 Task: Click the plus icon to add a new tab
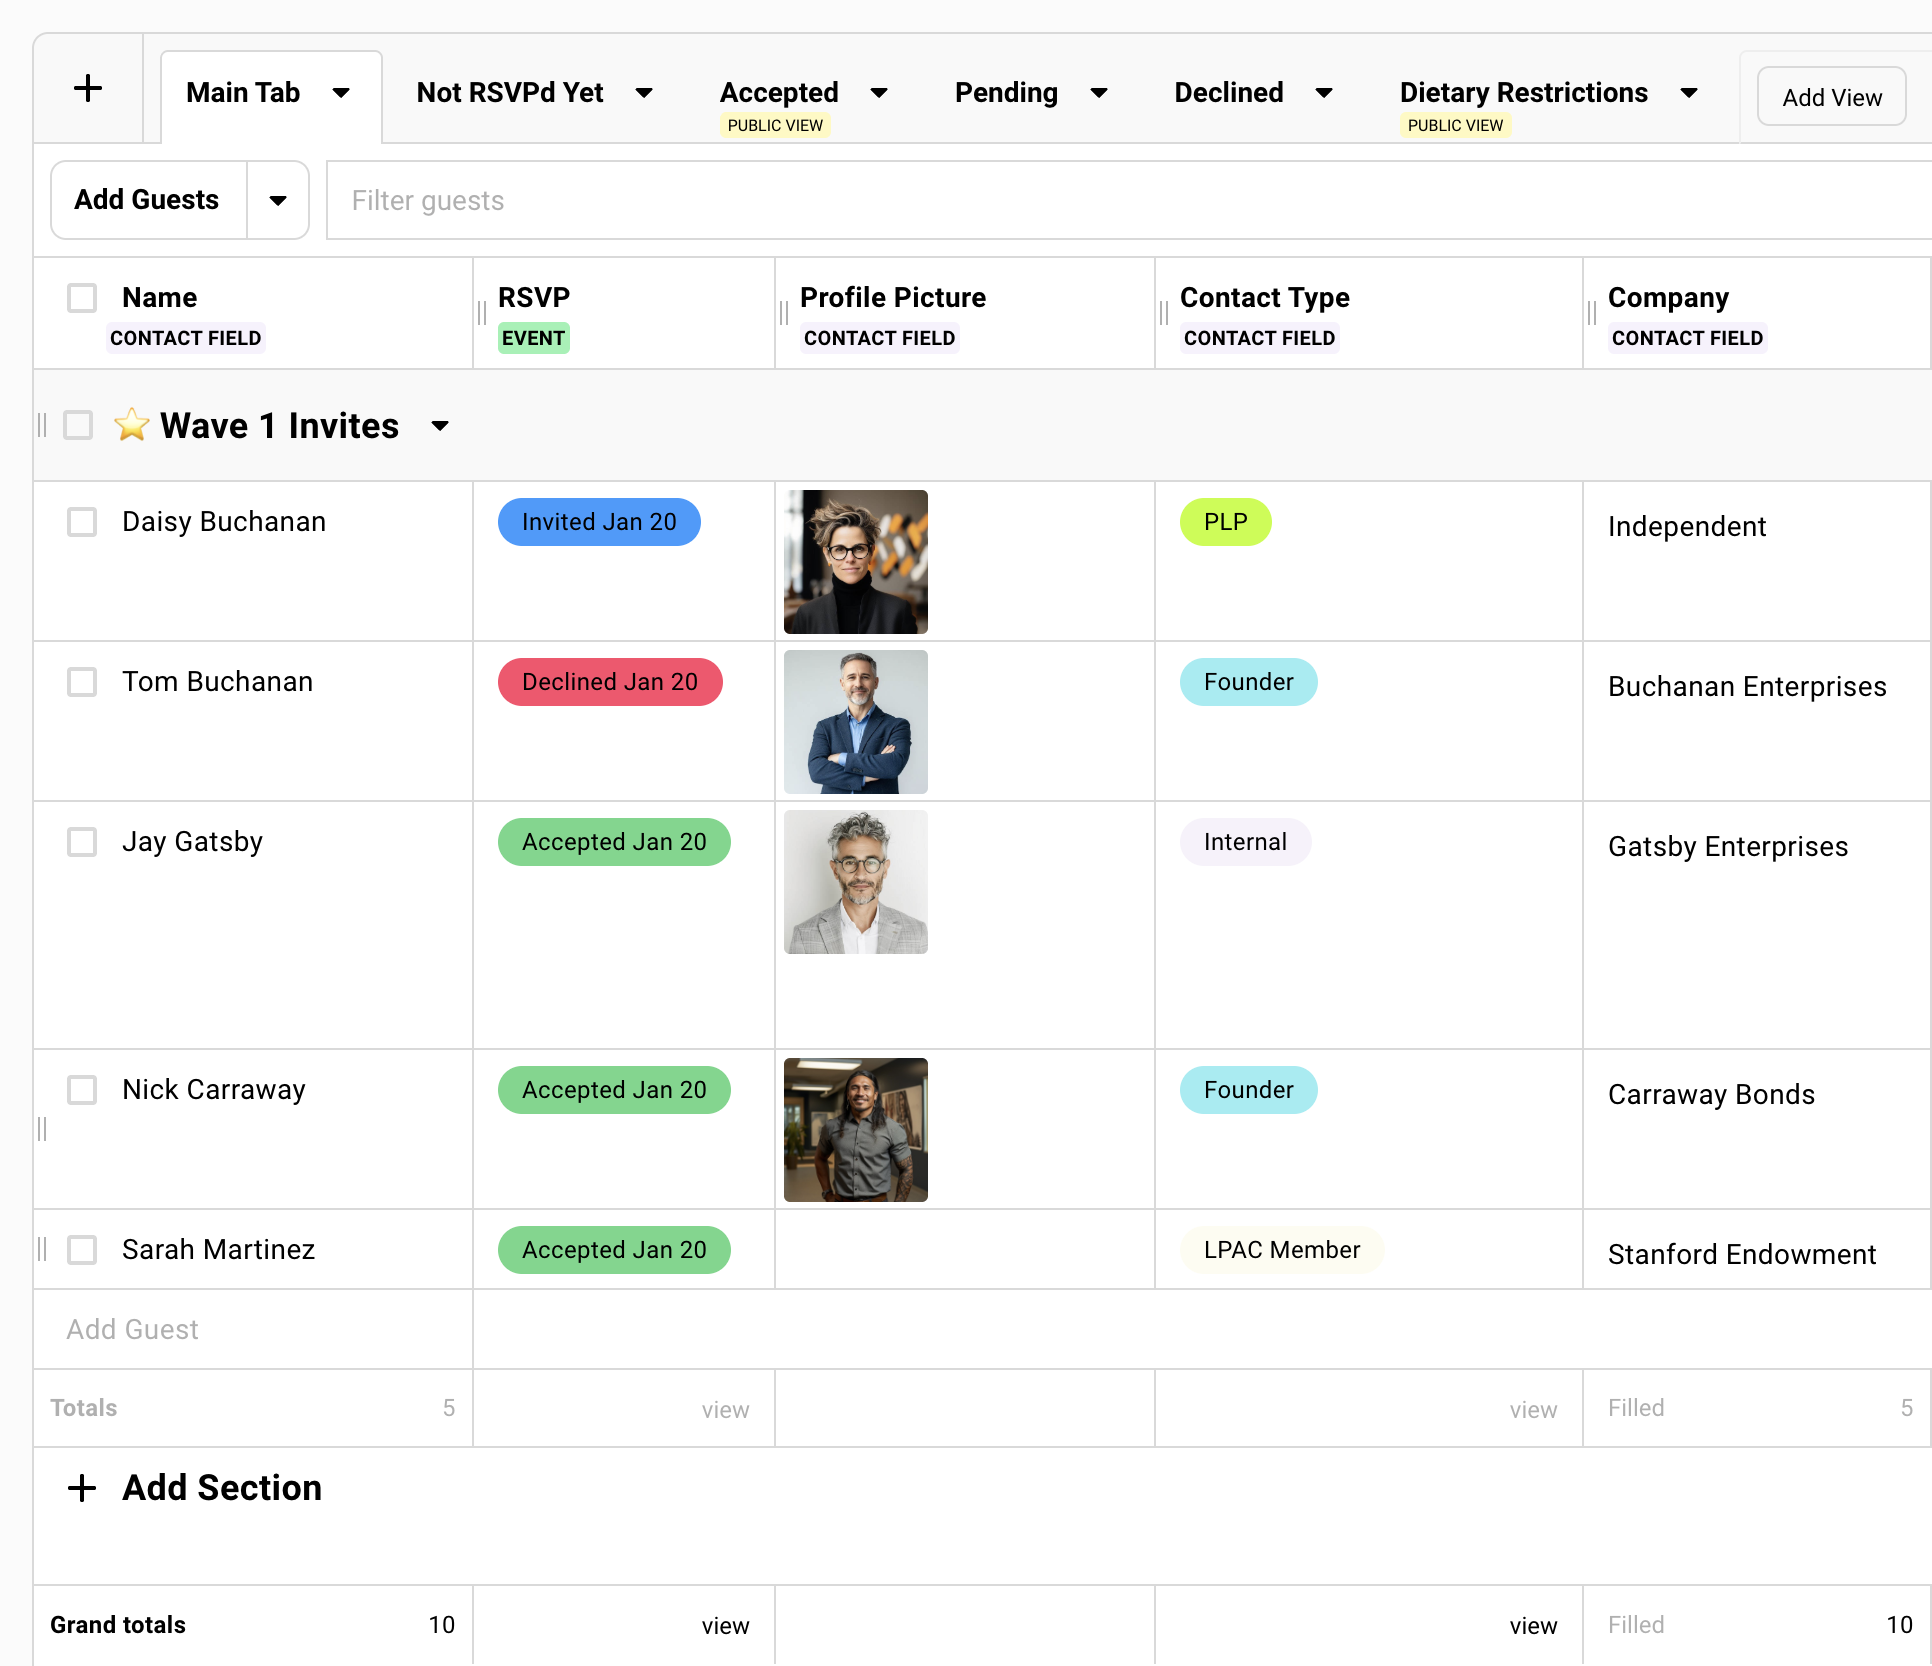coord(88,88)
